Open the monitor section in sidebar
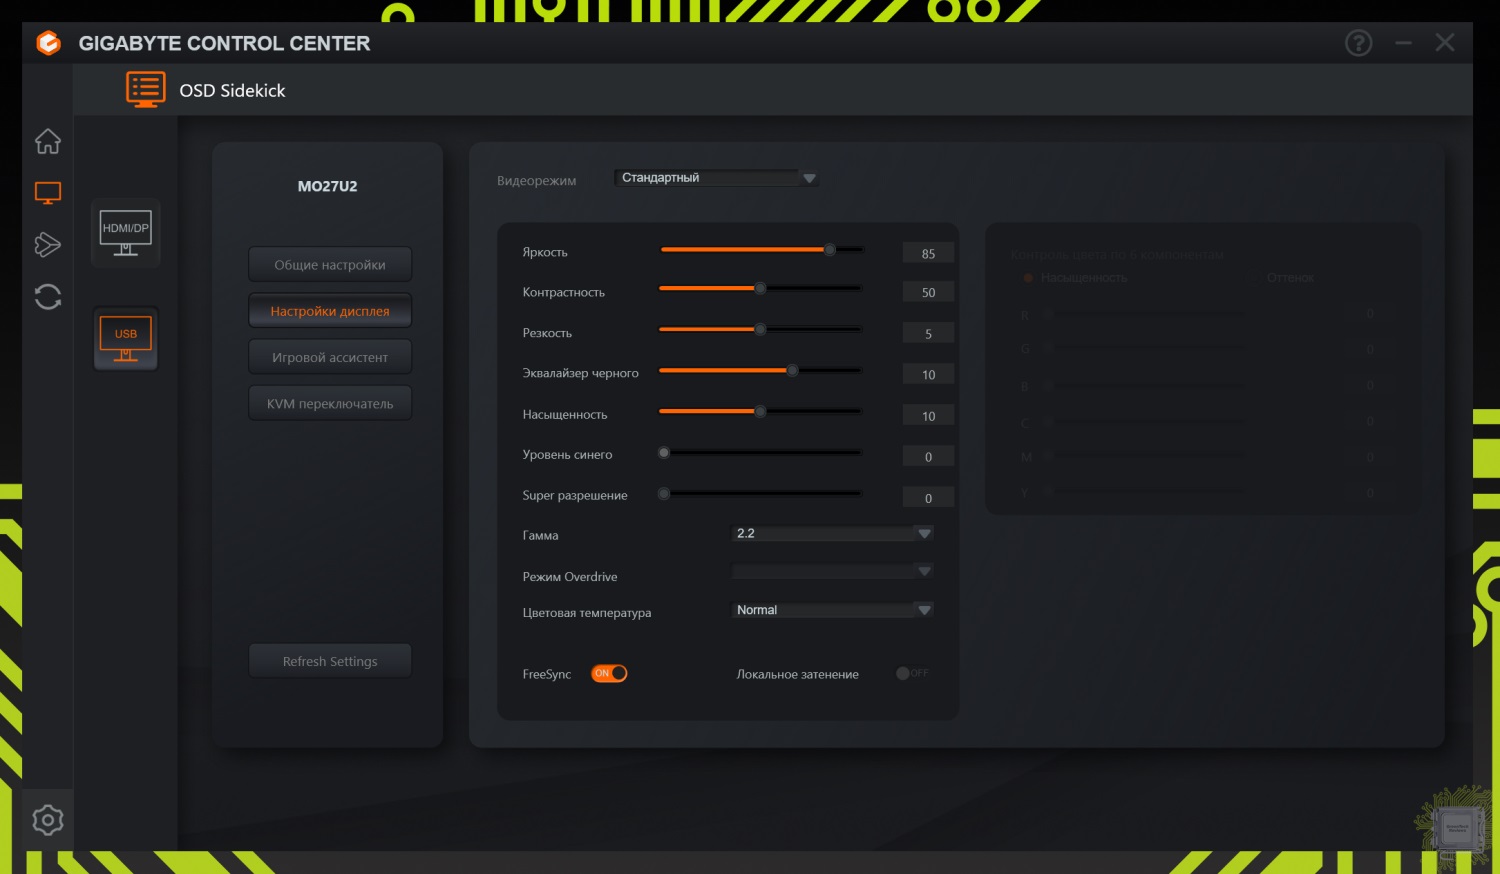1500x874 pixels. pyautogui.click(x=47, y=193)
